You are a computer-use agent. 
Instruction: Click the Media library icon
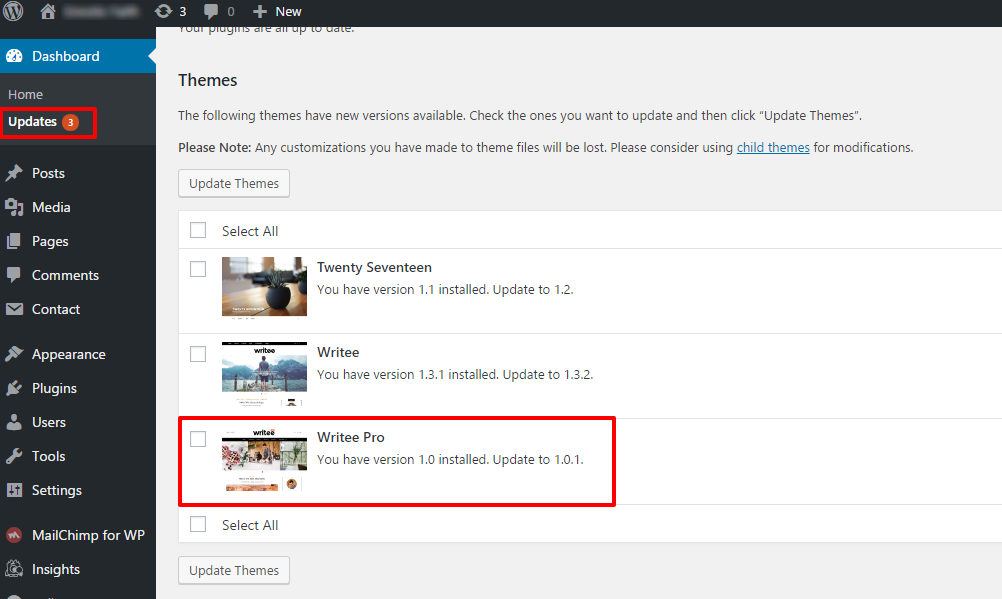14,207
